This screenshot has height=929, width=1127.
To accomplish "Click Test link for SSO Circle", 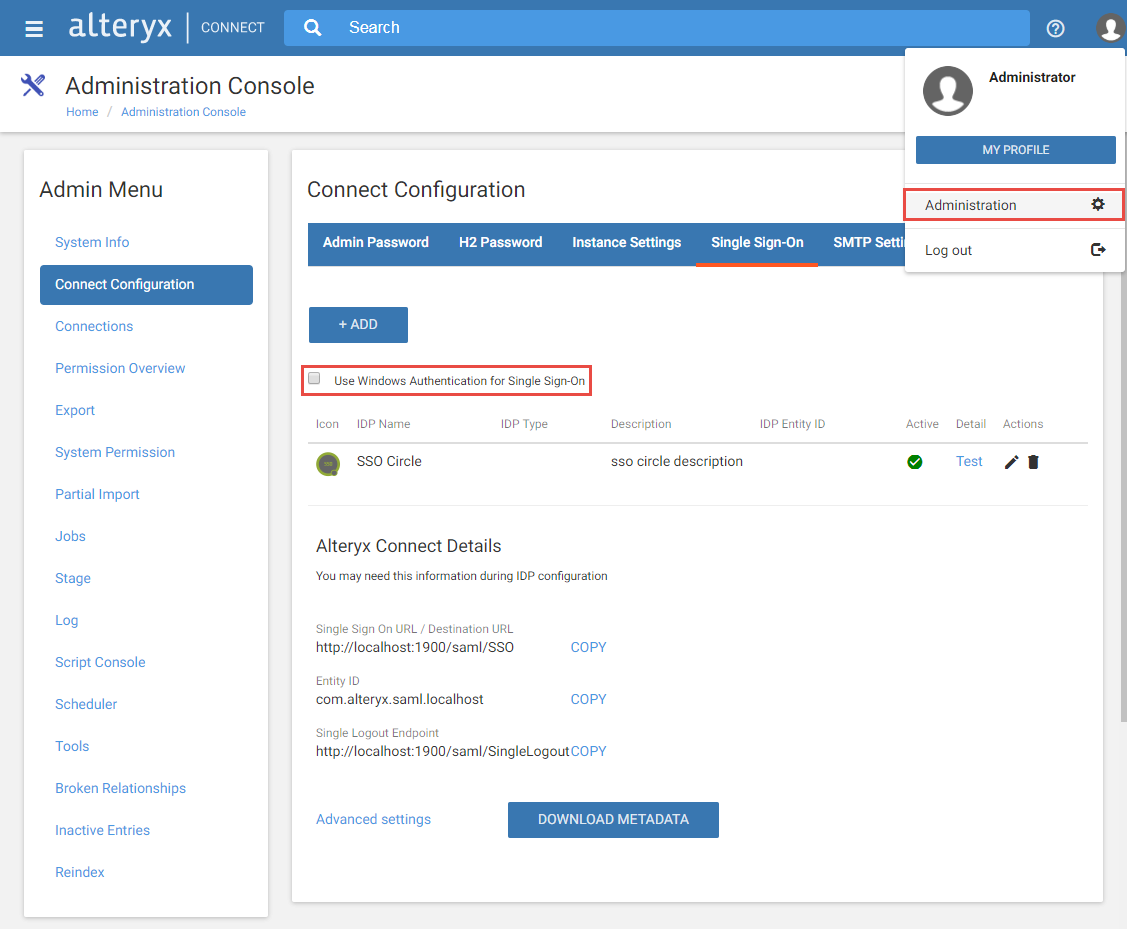I will (969, 461).
